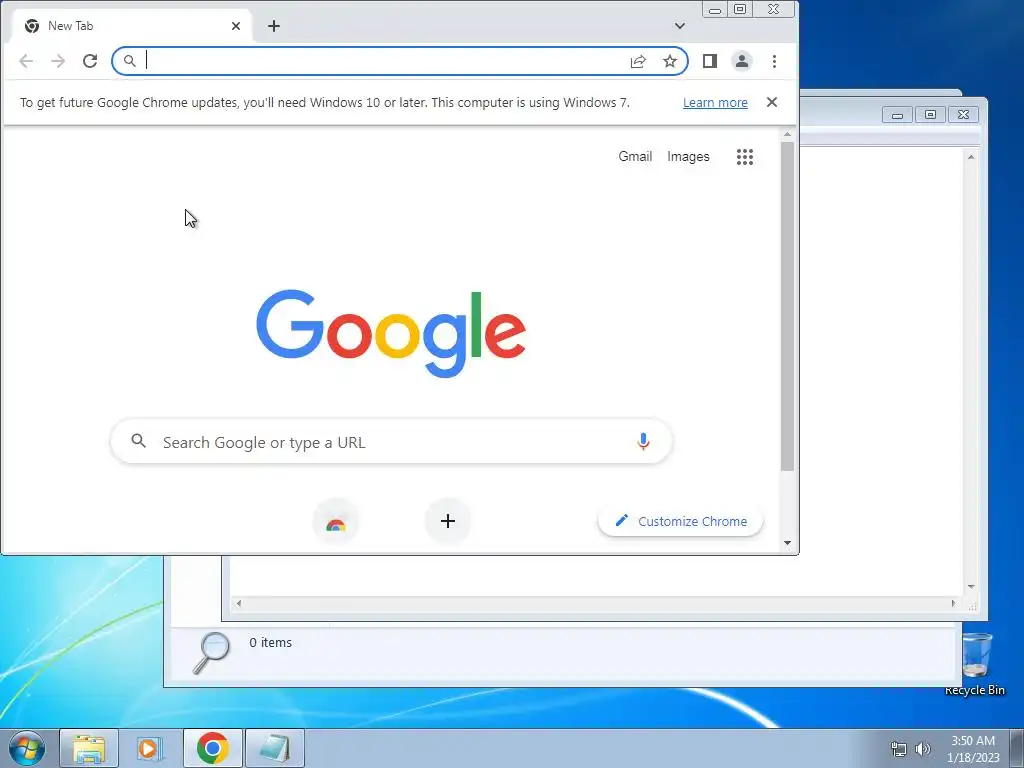
Task: Click the Google logo
Action: click(391, 333)
